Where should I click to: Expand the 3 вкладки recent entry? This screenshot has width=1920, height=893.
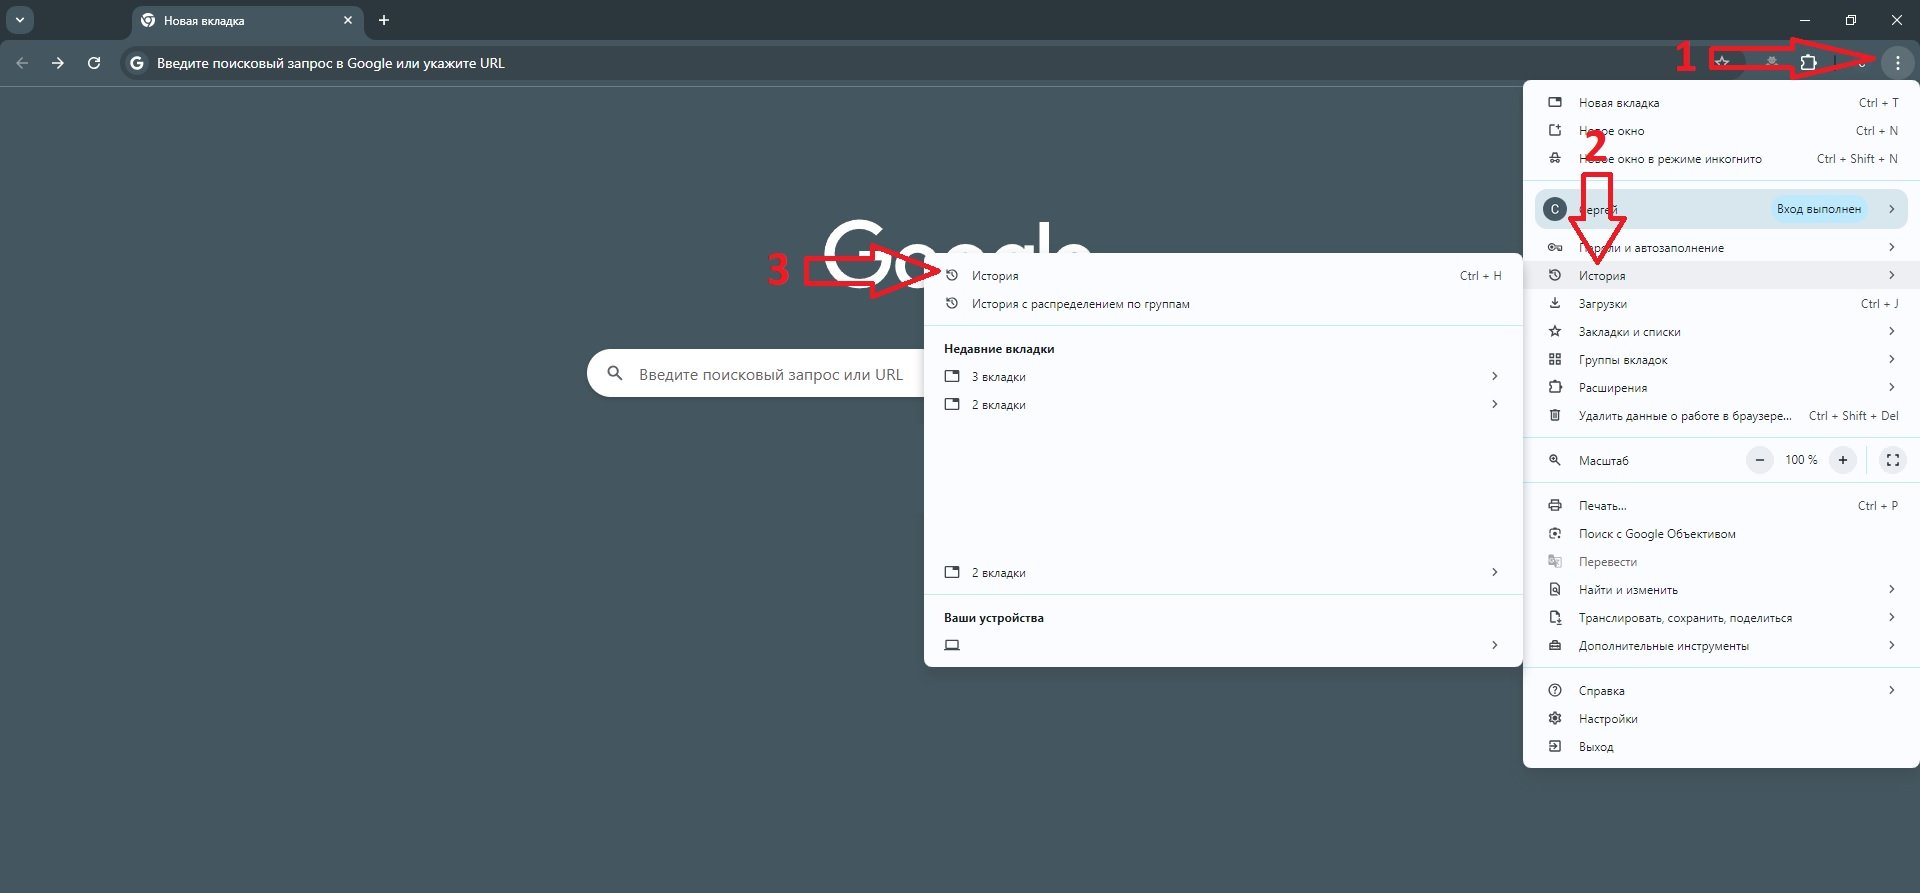click(1223, 376)
